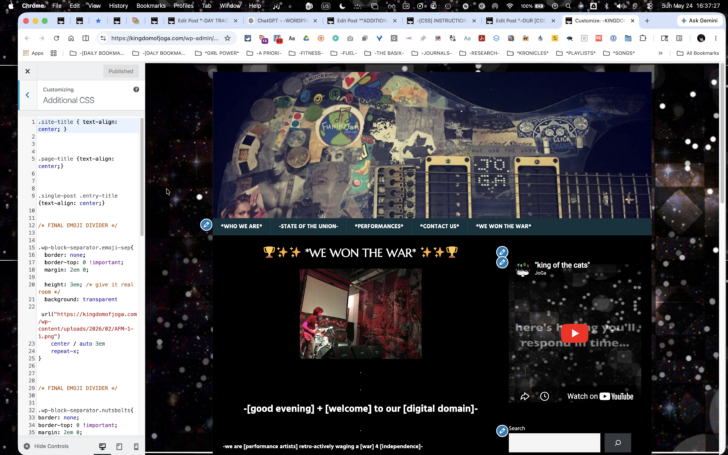
Task: Hide the Customizer controls
Action: coord(46,446)
